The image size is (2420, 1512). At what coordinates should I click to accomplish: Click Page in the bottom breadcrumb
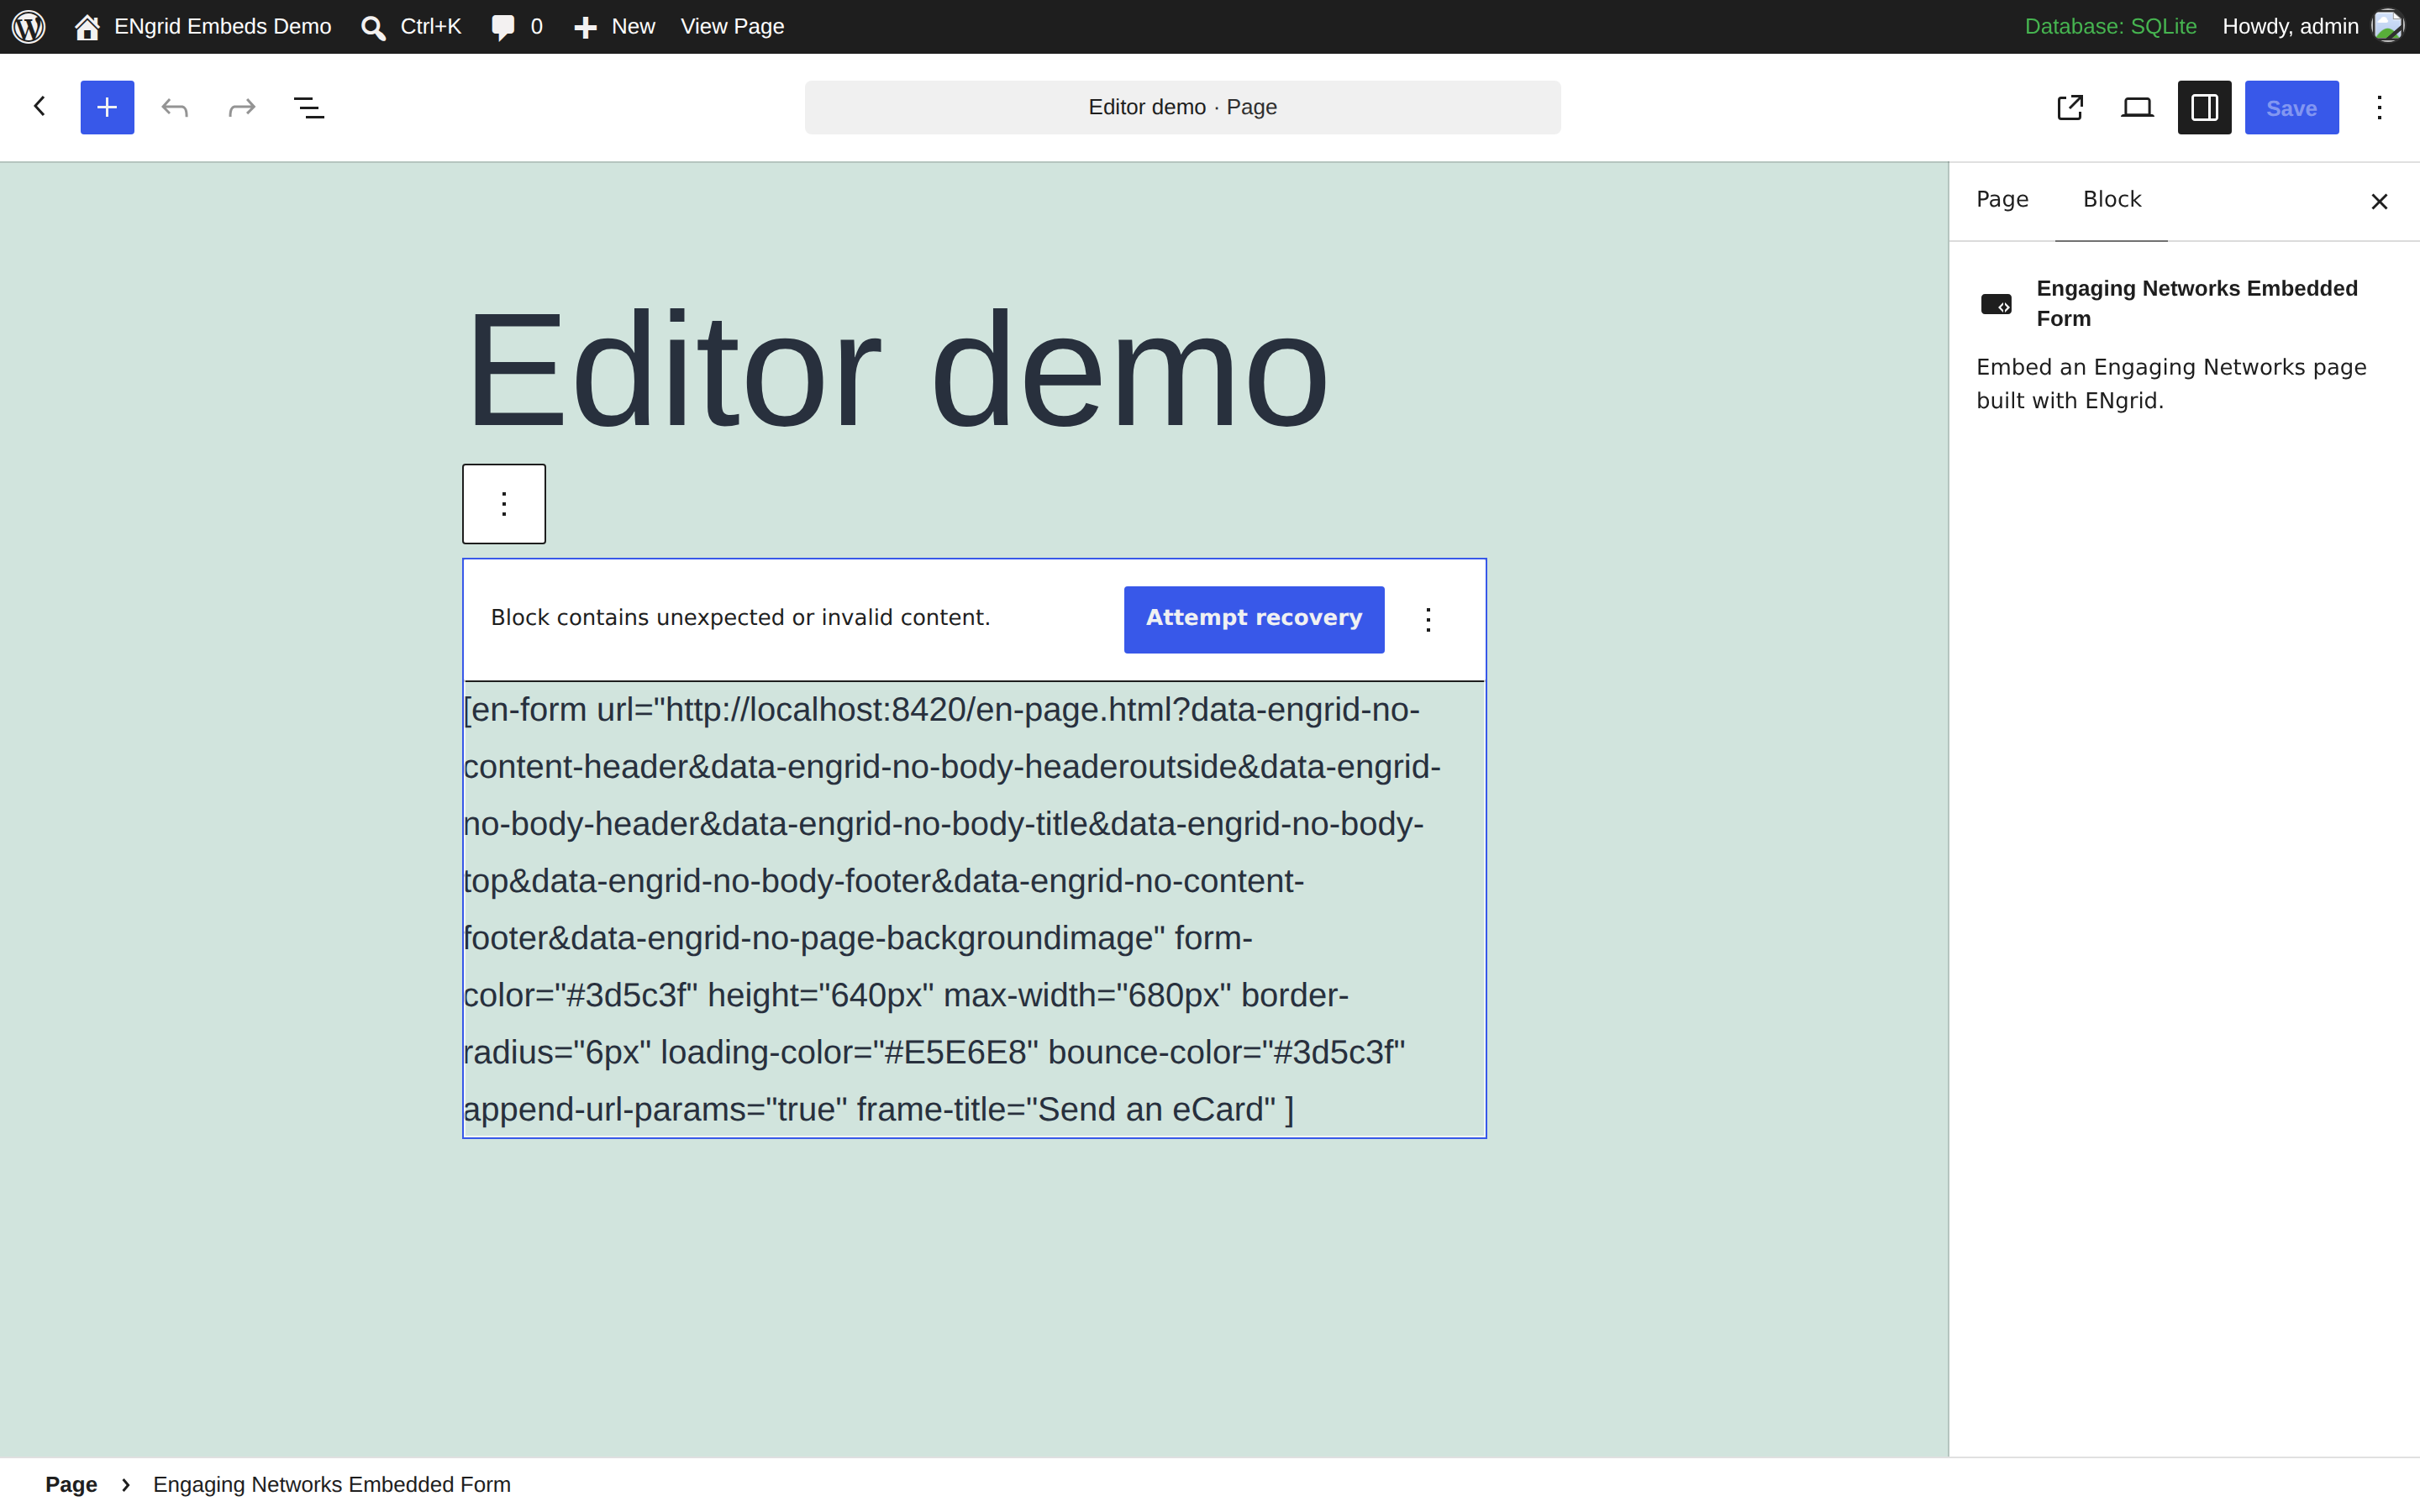point(71,1484)
